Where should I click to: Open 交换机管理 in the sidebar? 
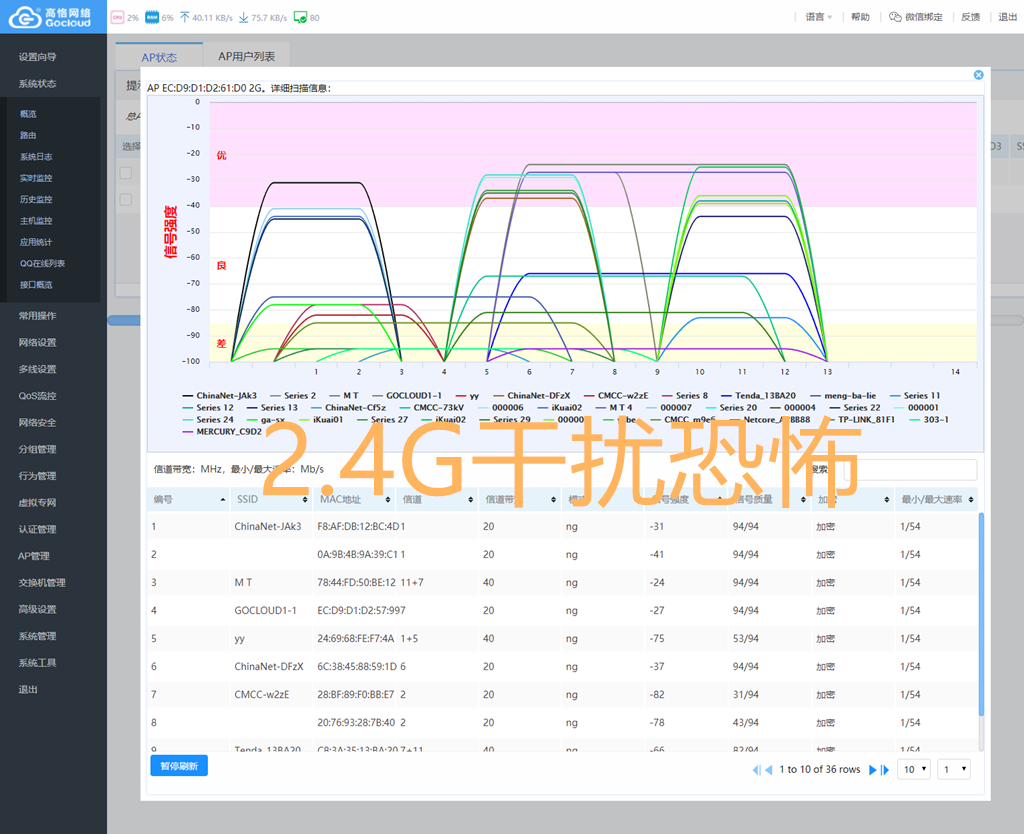pyautogui.click(x=42, y=583)
